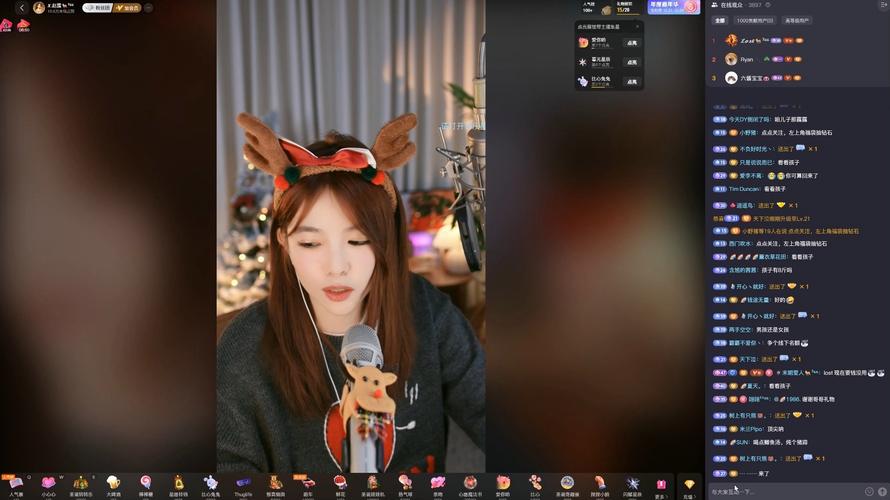Switch to the 全部 audience tab
Image resolution: width=890 pixels, height=500 pixels.
719,20
